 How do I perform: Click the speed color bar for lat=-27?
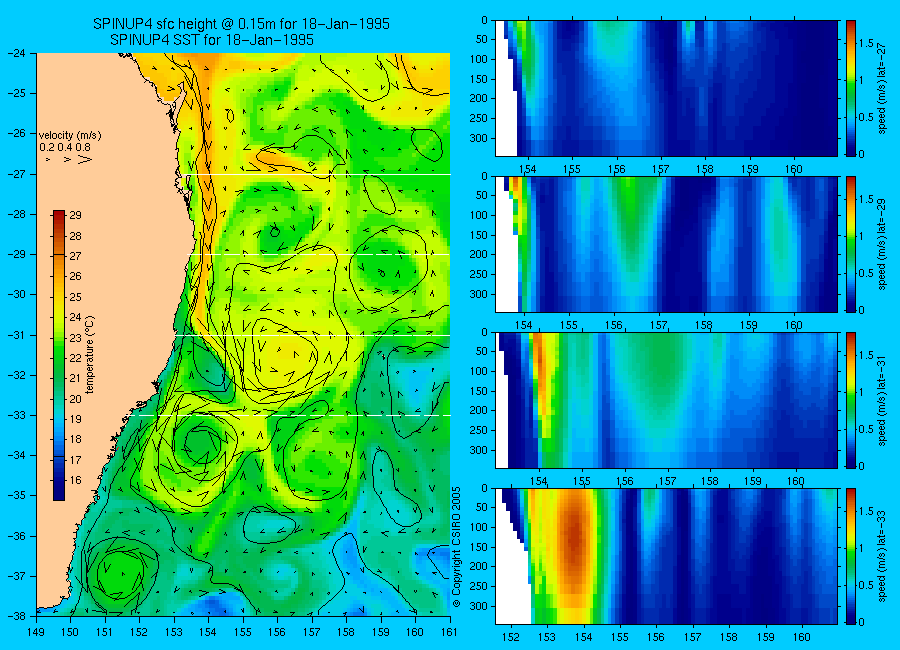851,88
